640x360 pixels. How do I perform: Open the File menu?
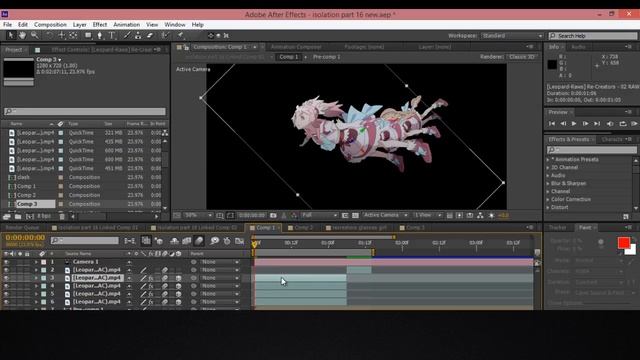[7, 24]
